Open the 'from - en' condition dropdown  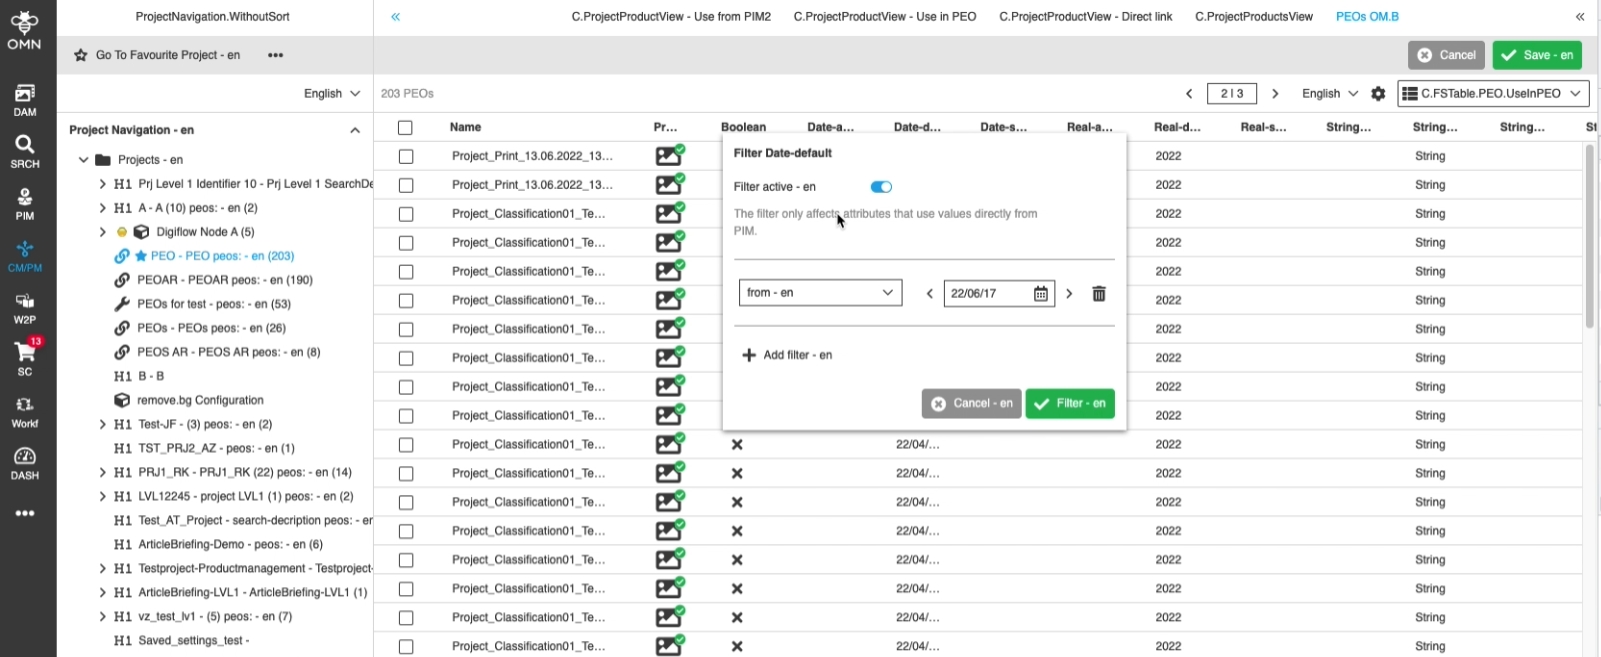click(820, 293)
